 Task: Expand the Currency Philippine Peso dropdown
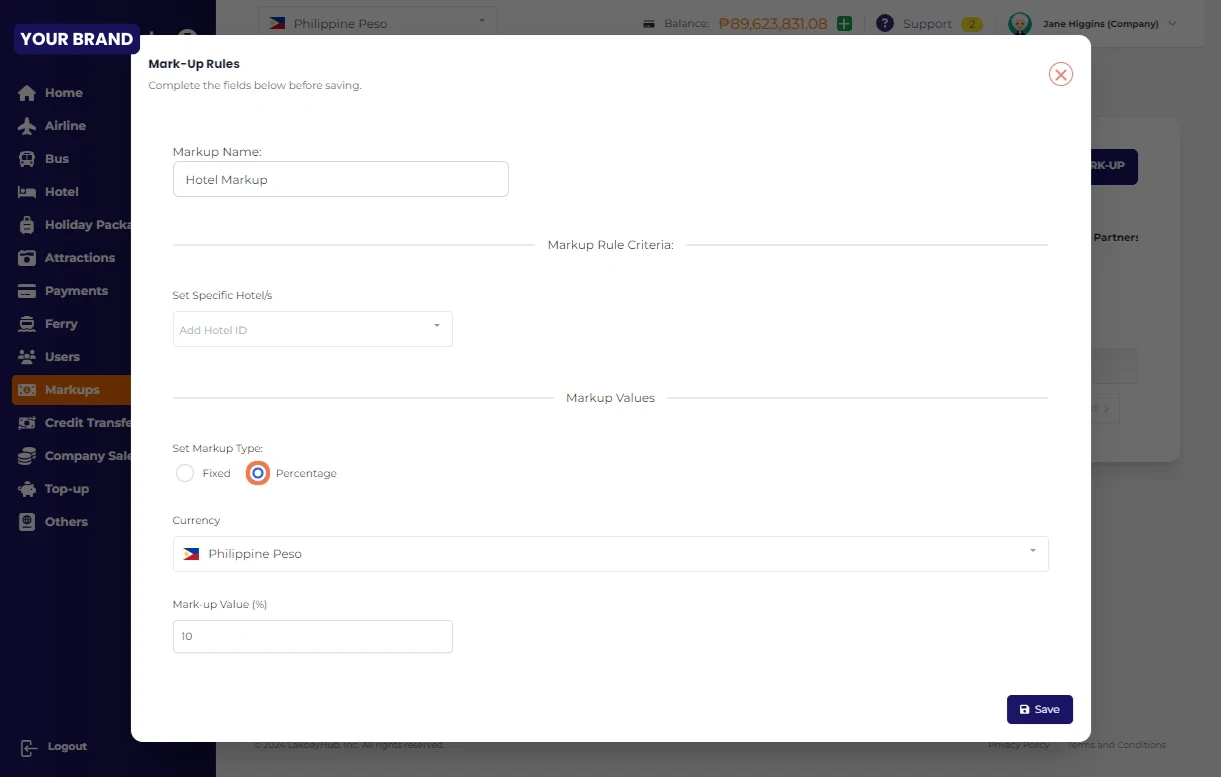tap(610, 554)
